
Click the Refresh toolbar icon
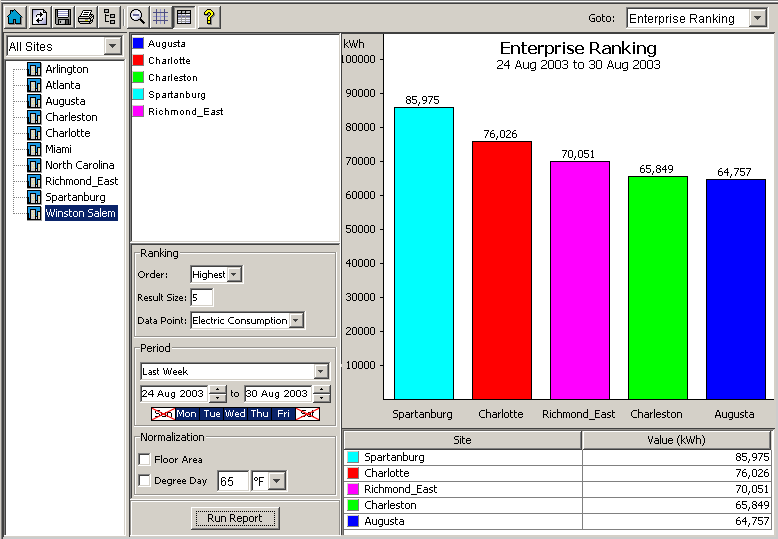point(39,17)
